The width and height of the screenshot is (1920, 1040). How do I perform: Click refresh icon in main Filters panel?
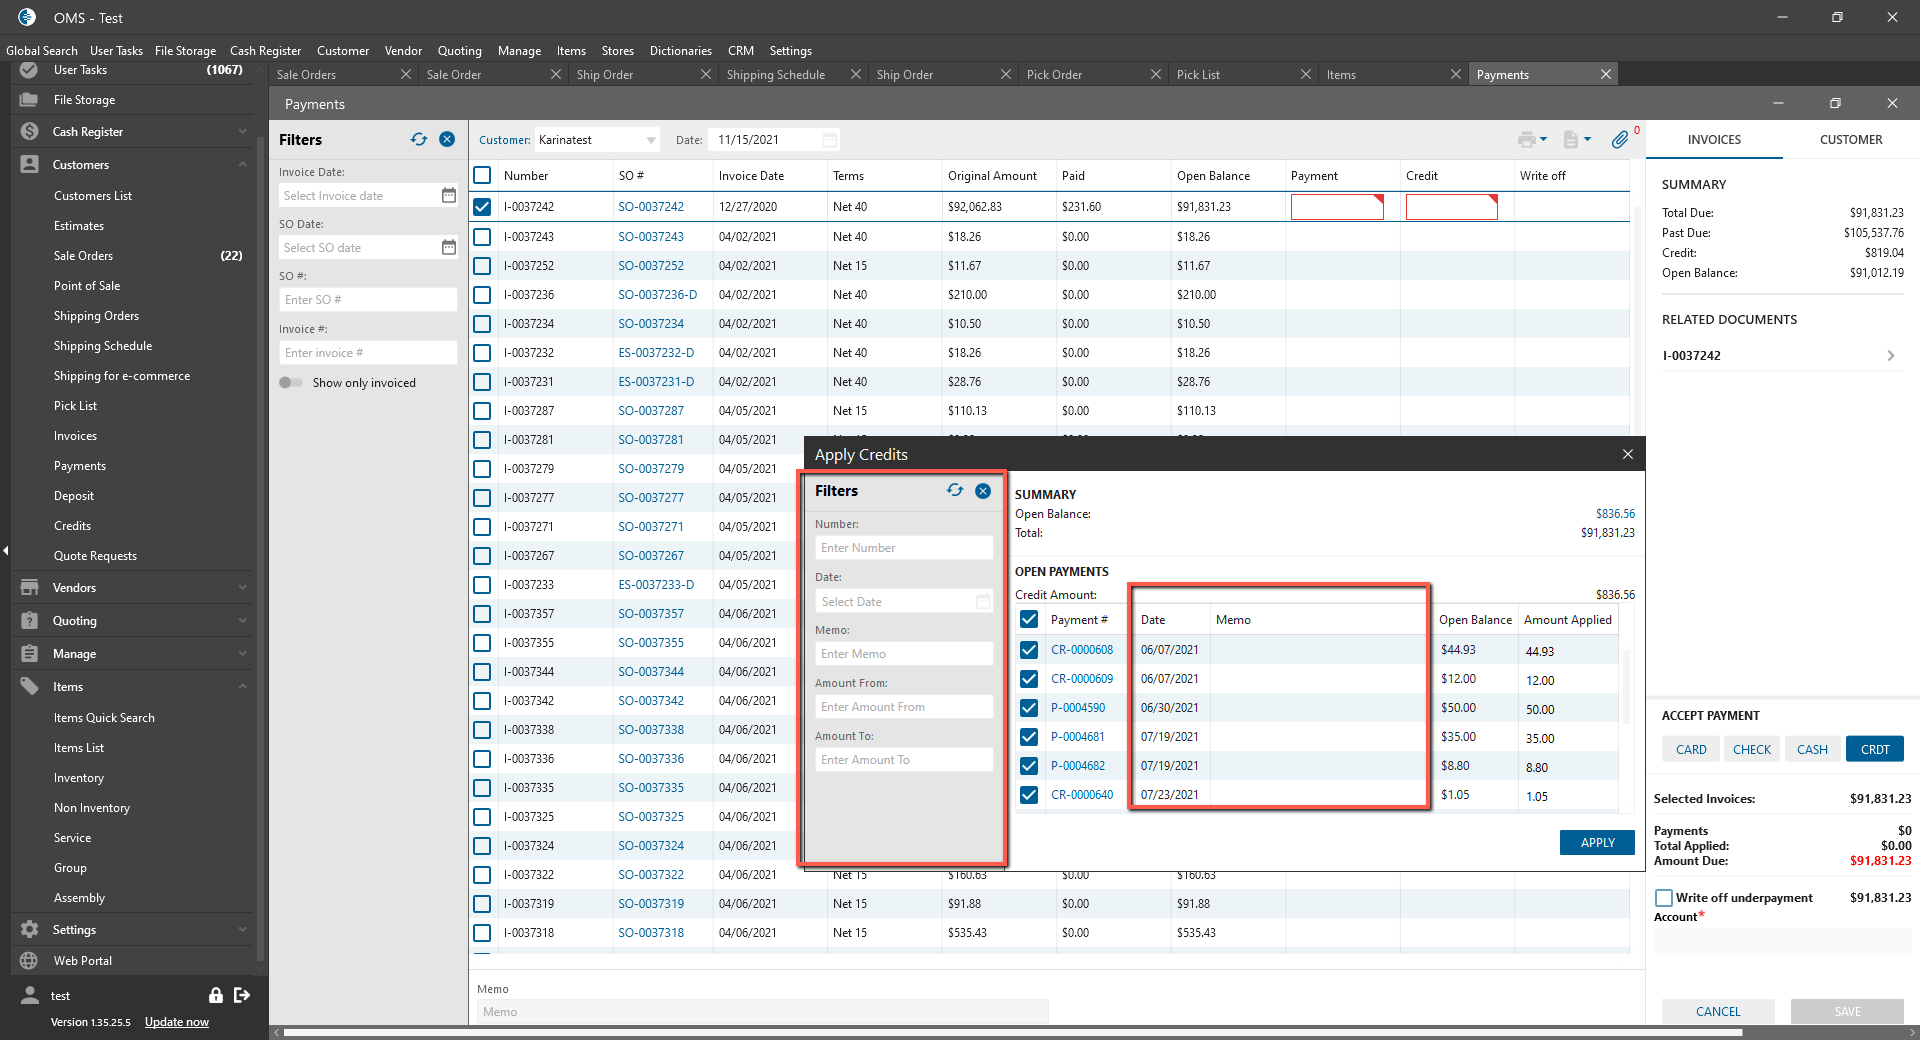(x=419, y=140)
